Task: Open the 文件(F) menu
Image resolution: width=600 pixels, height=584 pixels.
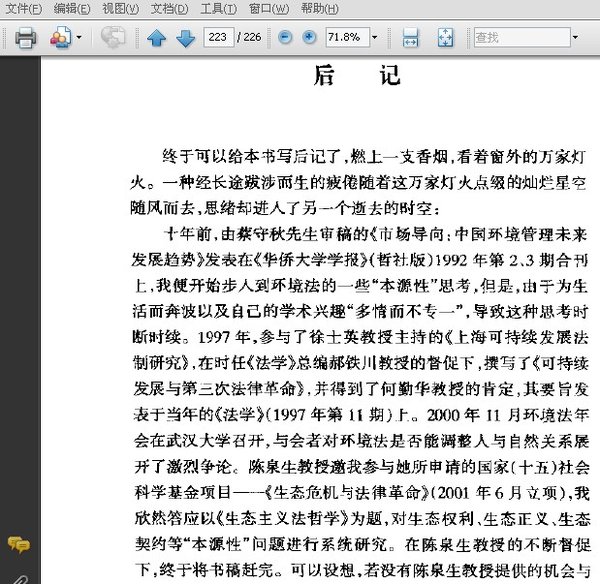Action: [24, 8]
